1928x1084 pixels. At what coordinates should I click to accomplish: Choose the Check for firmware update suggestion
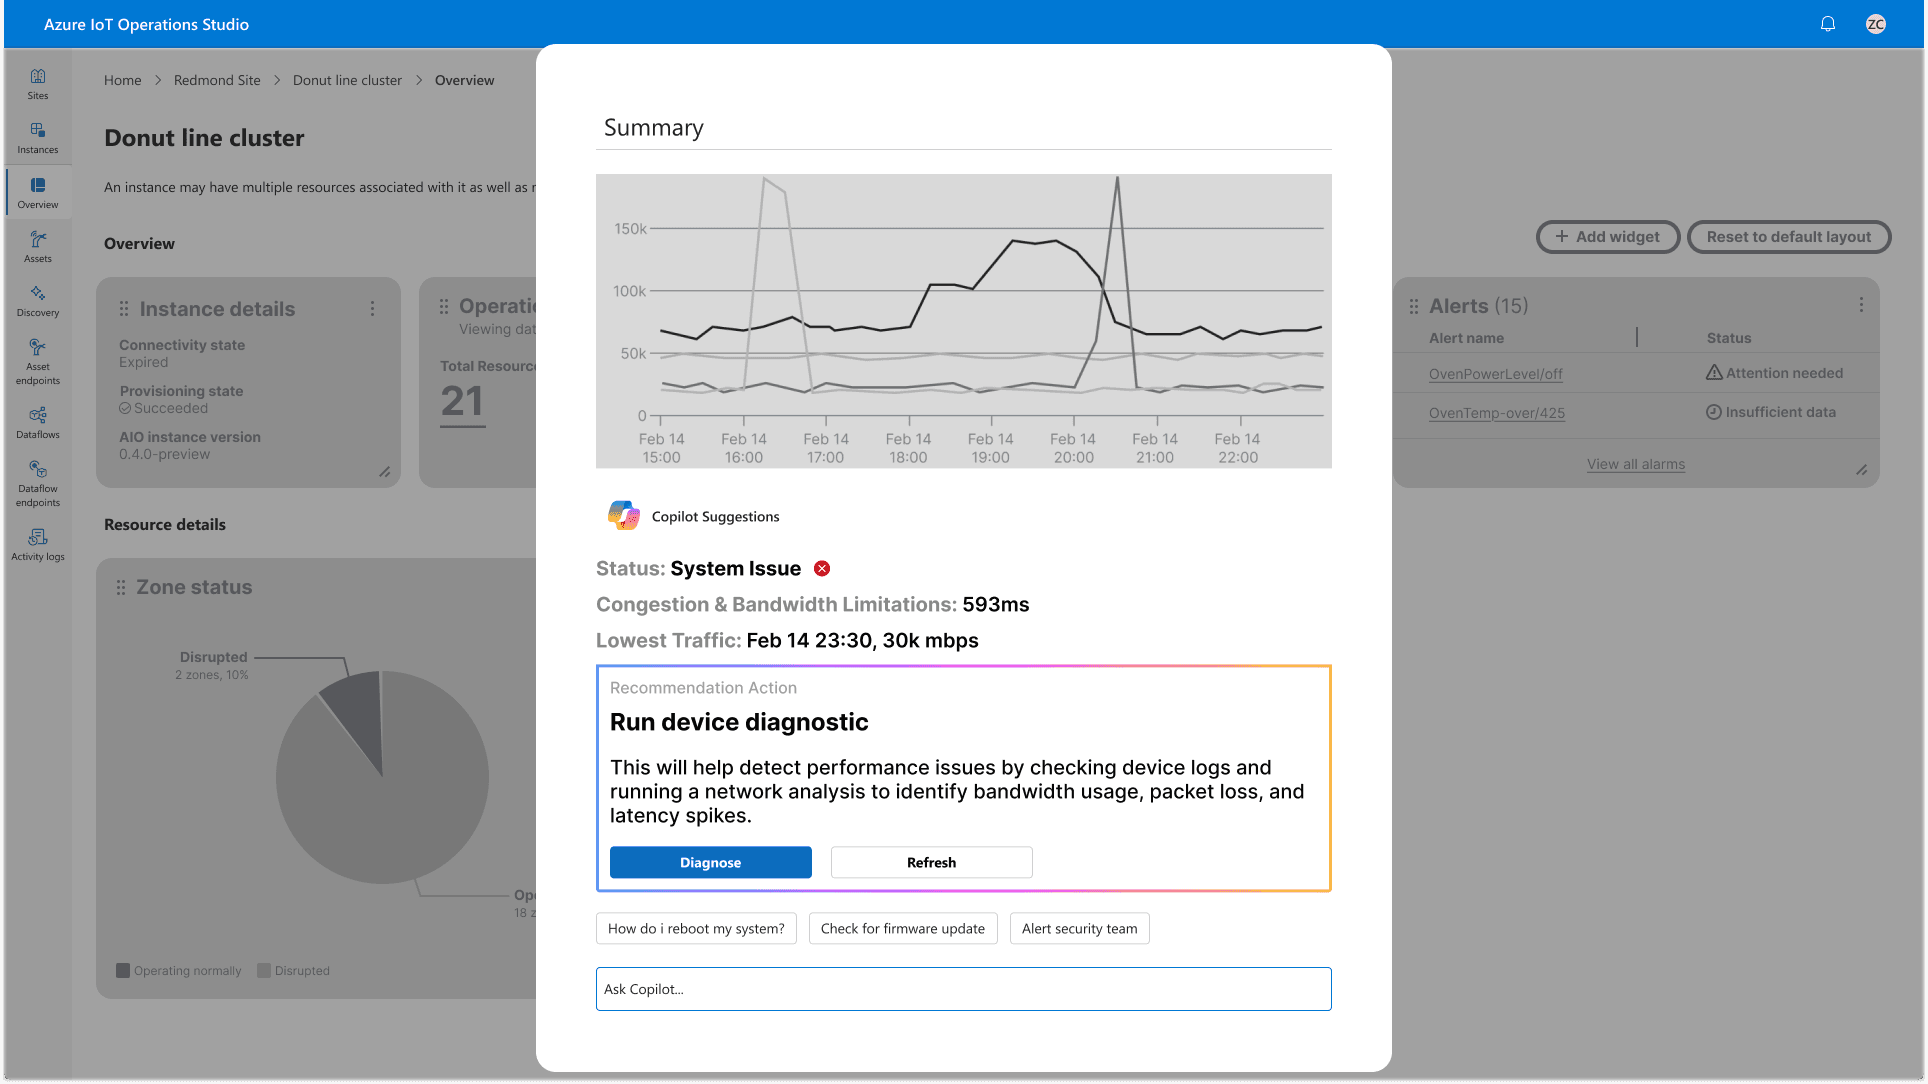[x=902, y=928]
